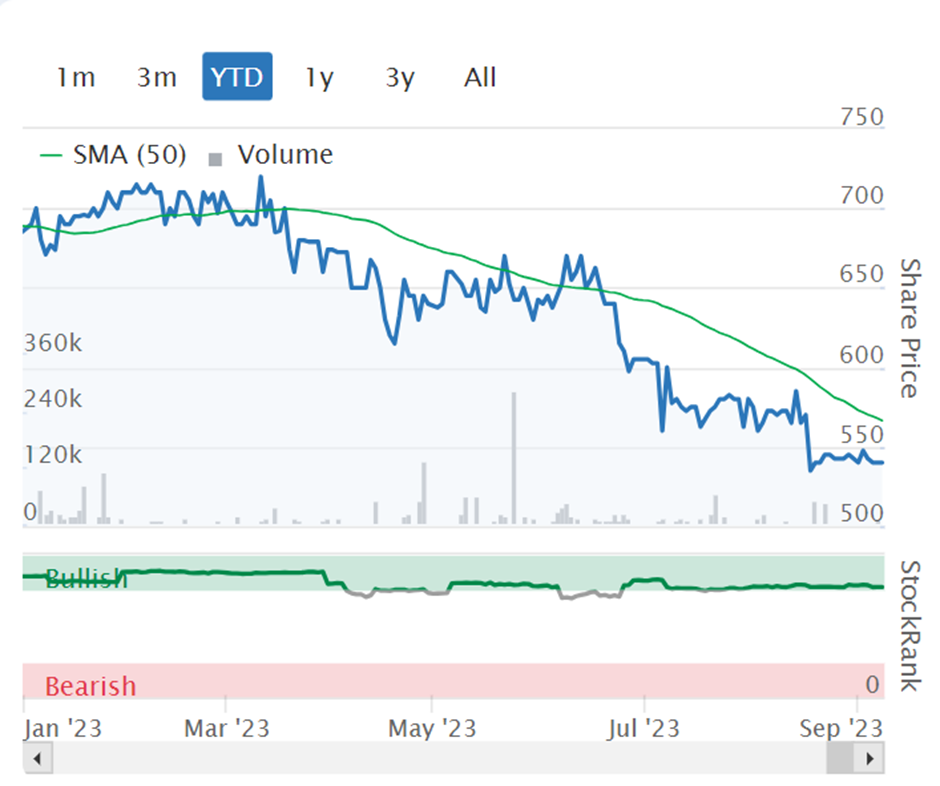Show All time range
940x786 pixels.
[x=480, y=77]
